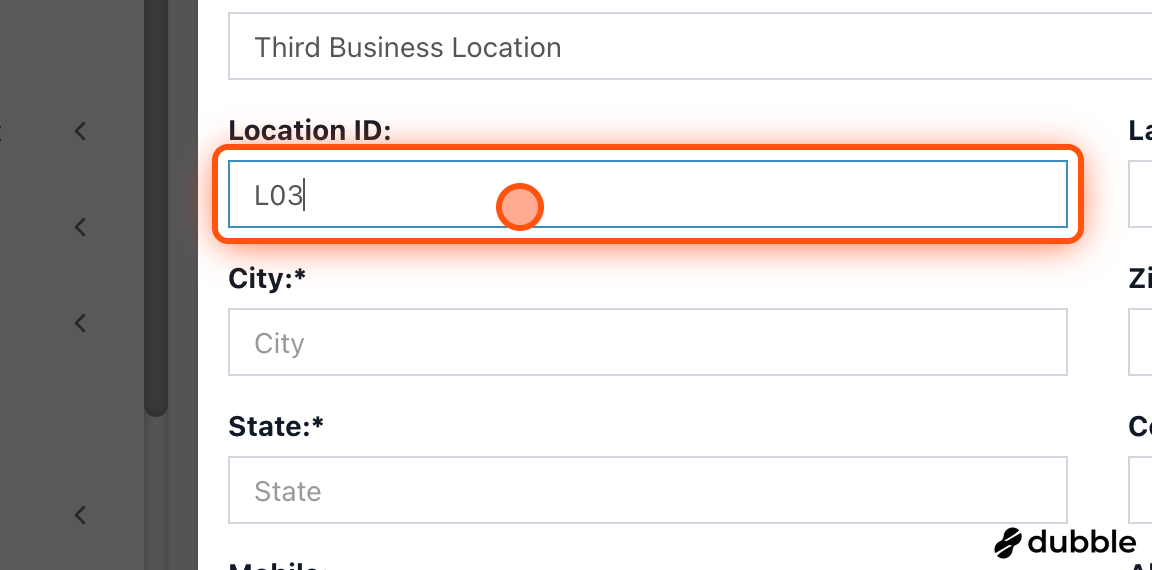Expand the topmost sidebar chevron

pos(81,131)
